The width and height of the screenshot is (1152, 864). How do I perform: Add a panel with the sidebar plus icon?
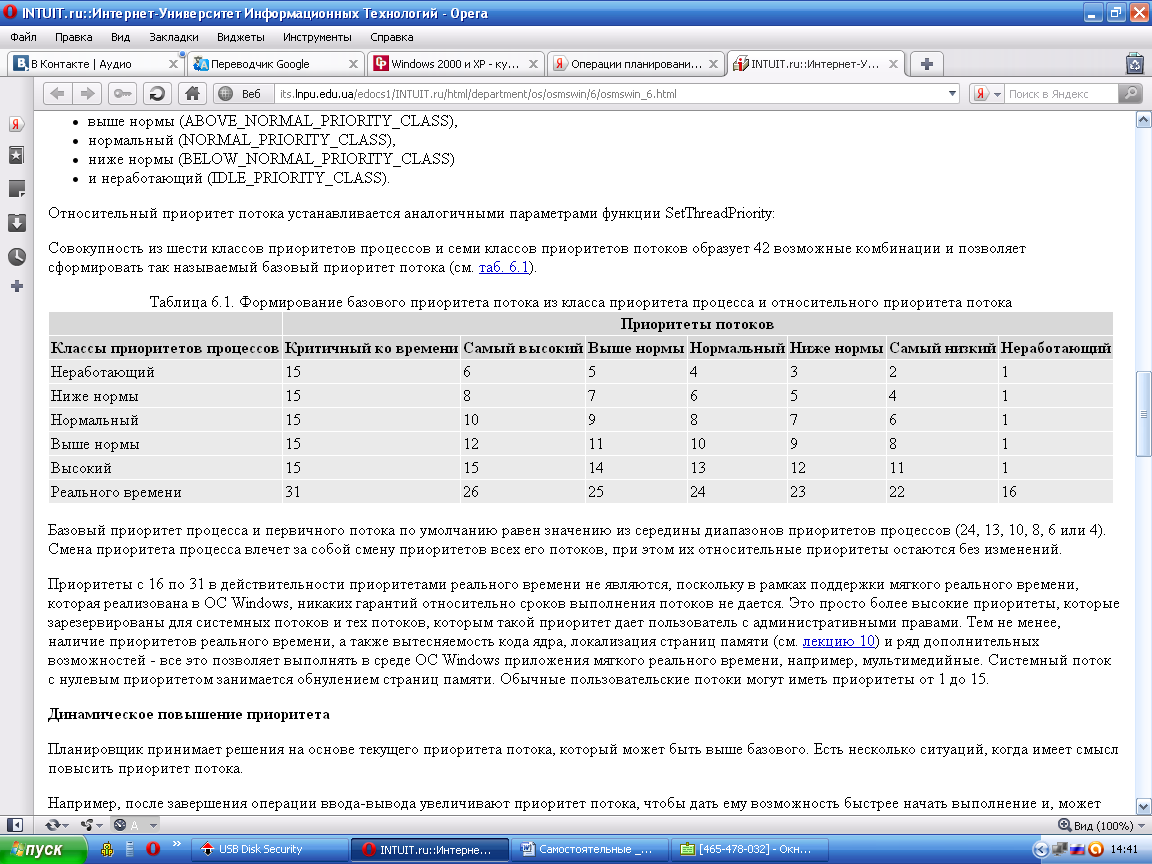pos(16,287)
